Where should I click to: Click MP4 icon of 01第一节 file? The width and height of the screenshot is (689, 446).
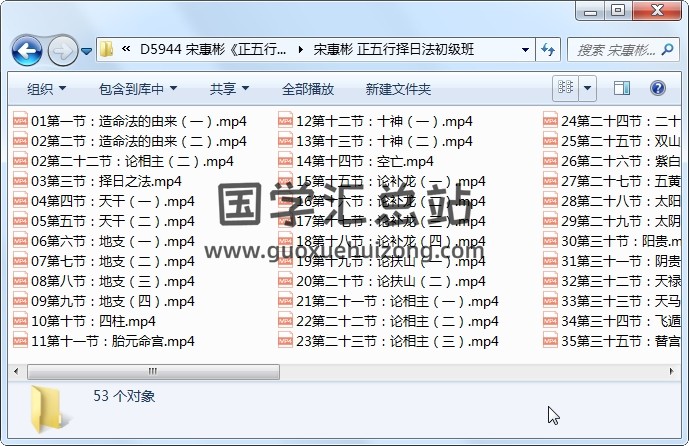[x=20, y=120]
